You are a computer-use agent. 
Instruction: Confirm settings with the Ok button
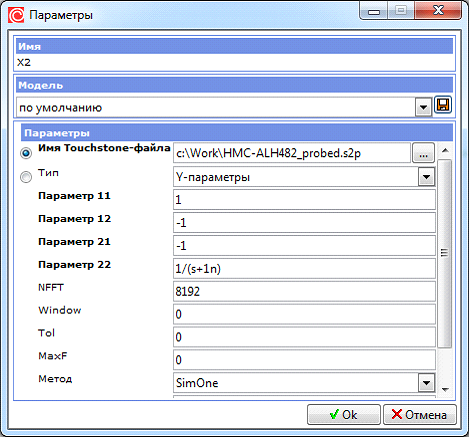pyautogui.click(x=344, y=415)
